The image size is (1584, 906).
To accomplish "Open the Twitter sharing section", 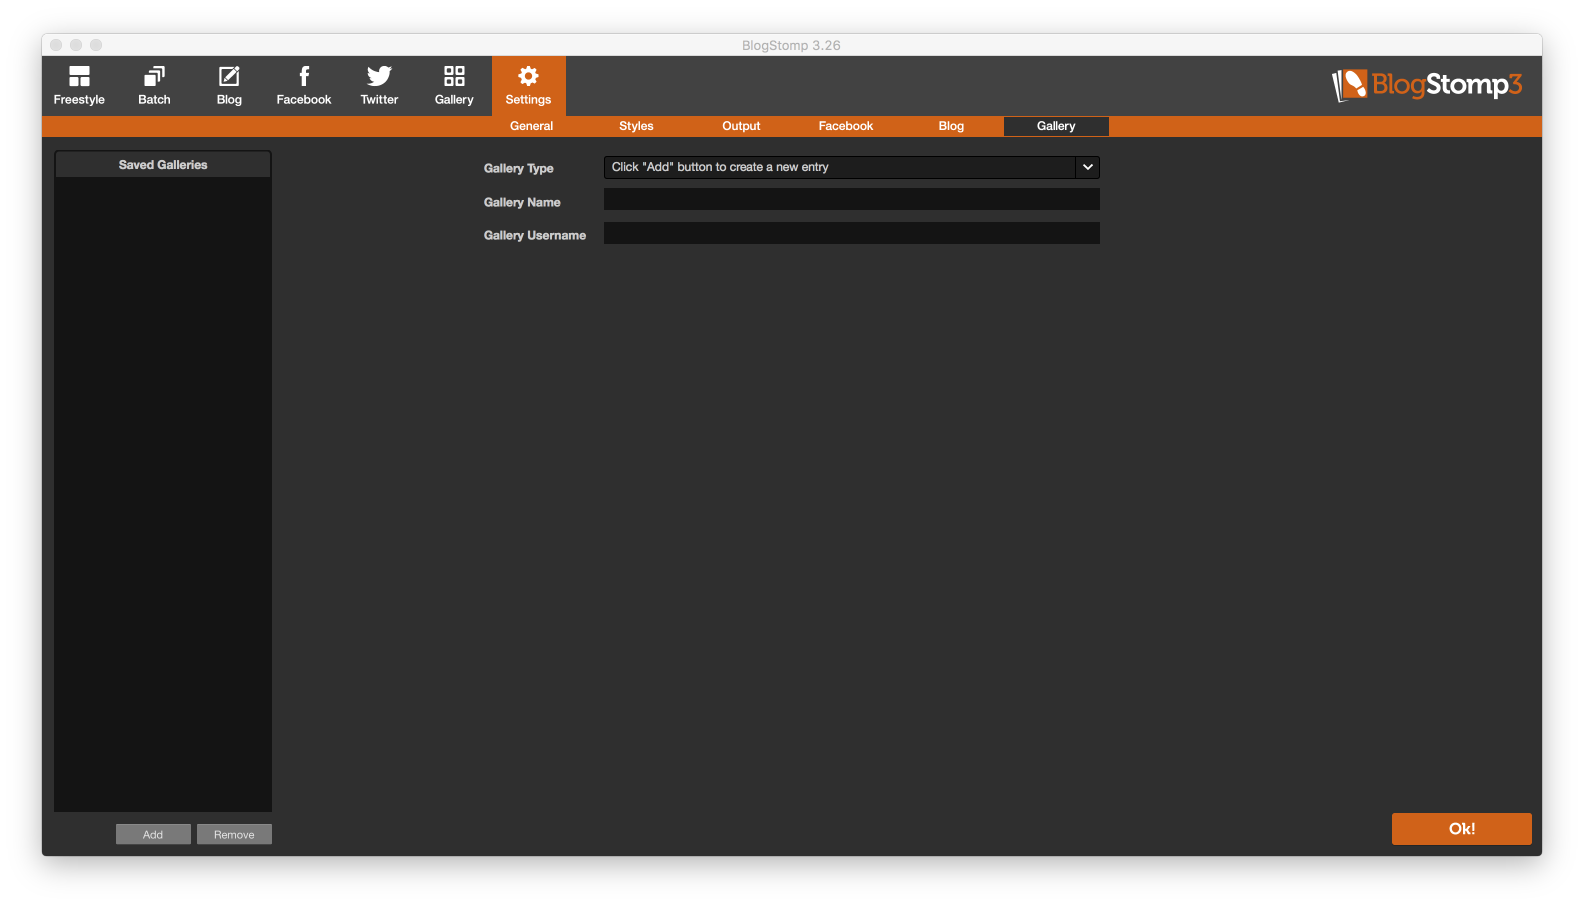I will click(379, 86).
